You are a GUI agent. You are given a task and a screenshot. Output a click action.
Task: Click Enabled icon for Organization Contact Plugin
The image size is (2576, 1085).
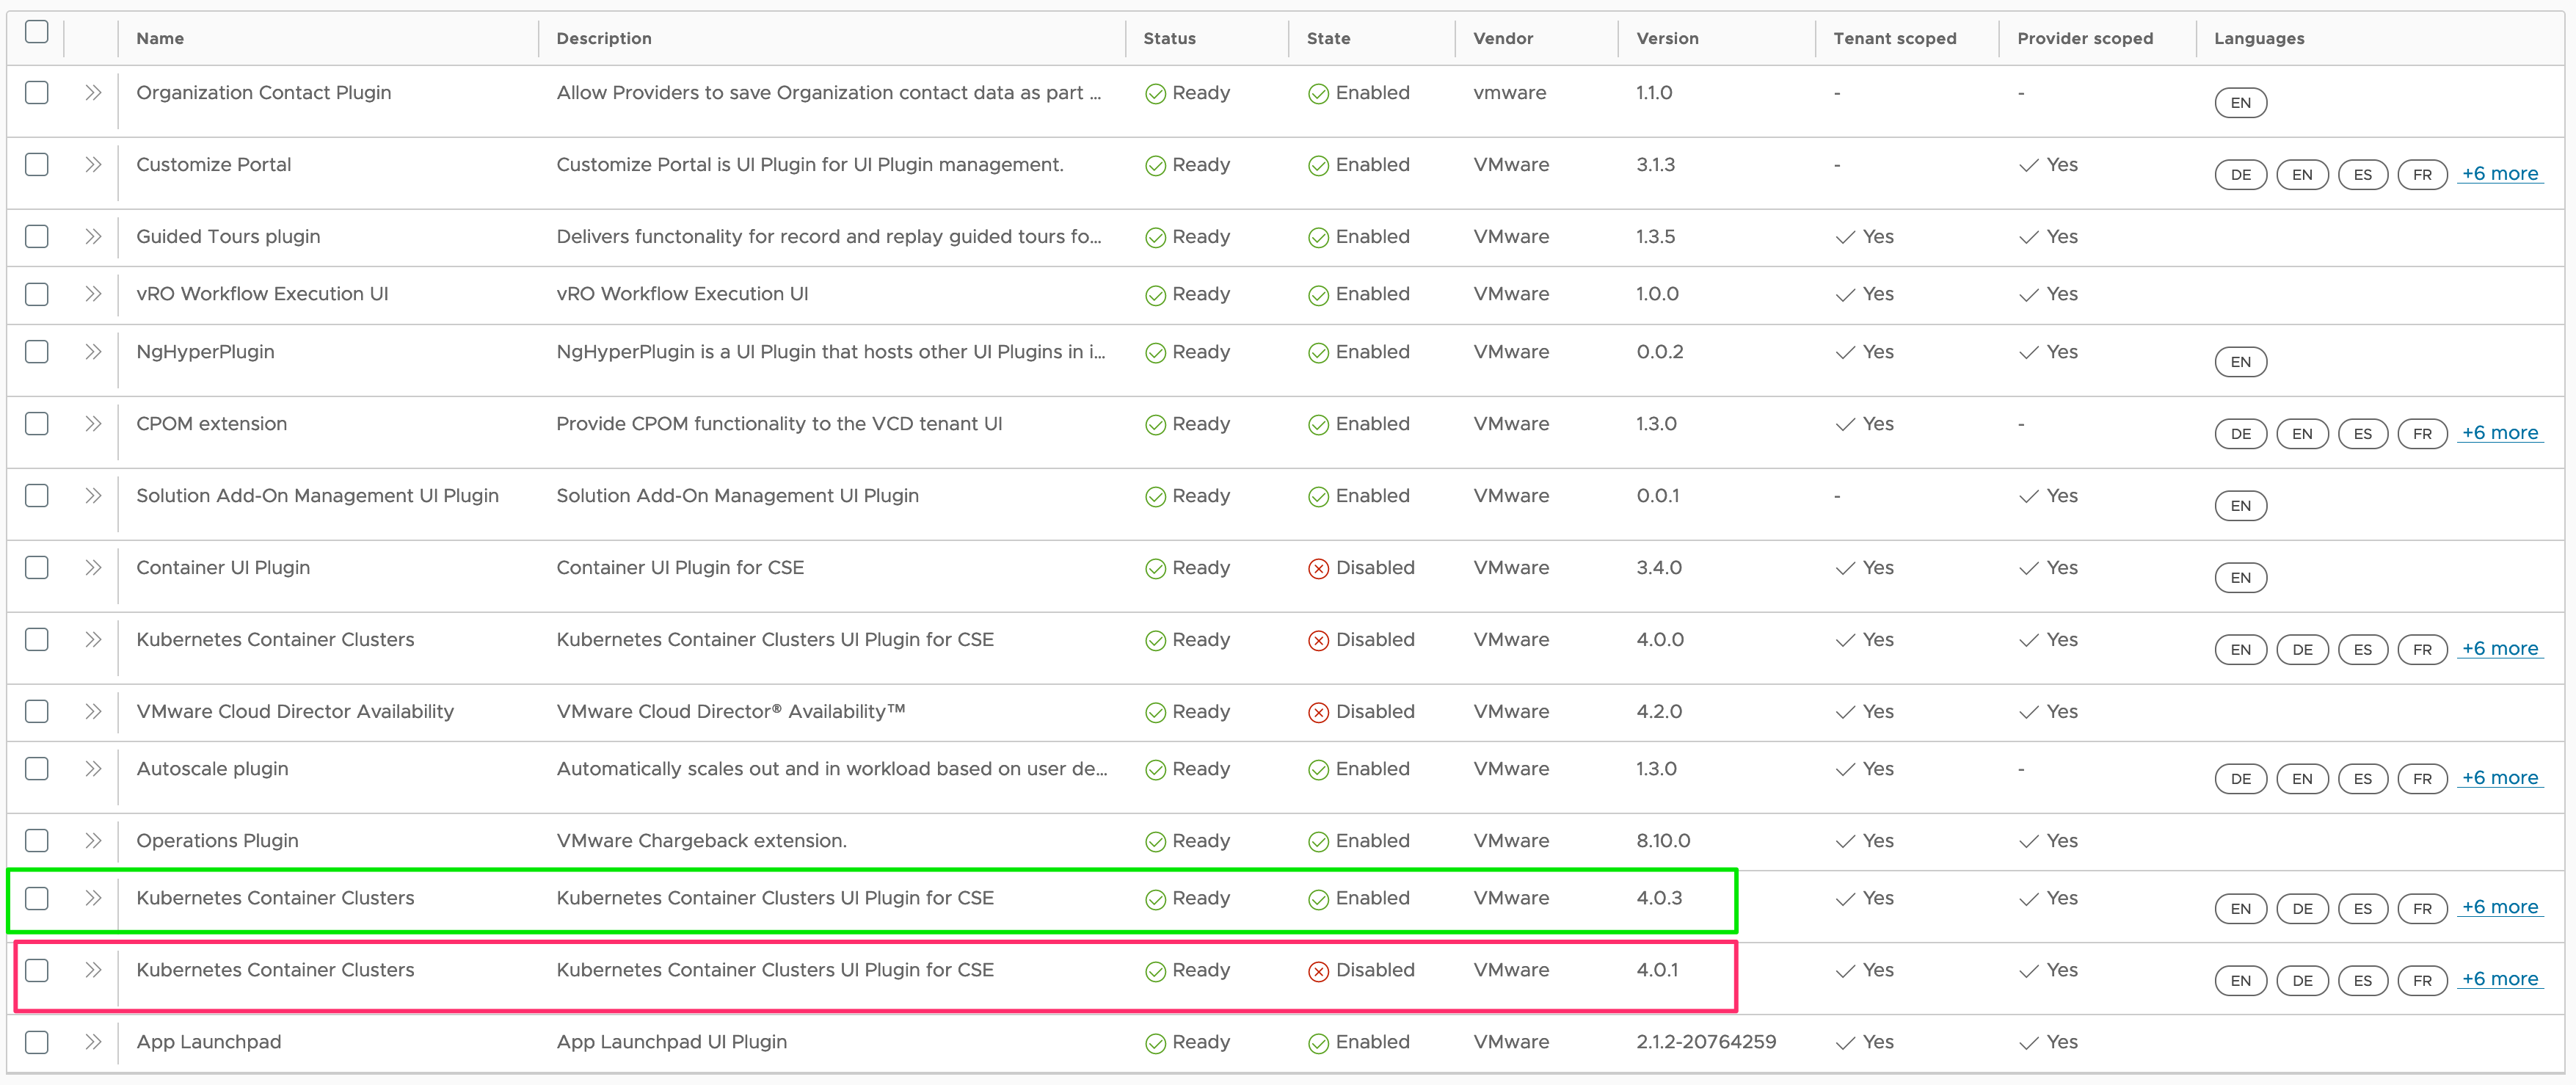point(1318,95)
